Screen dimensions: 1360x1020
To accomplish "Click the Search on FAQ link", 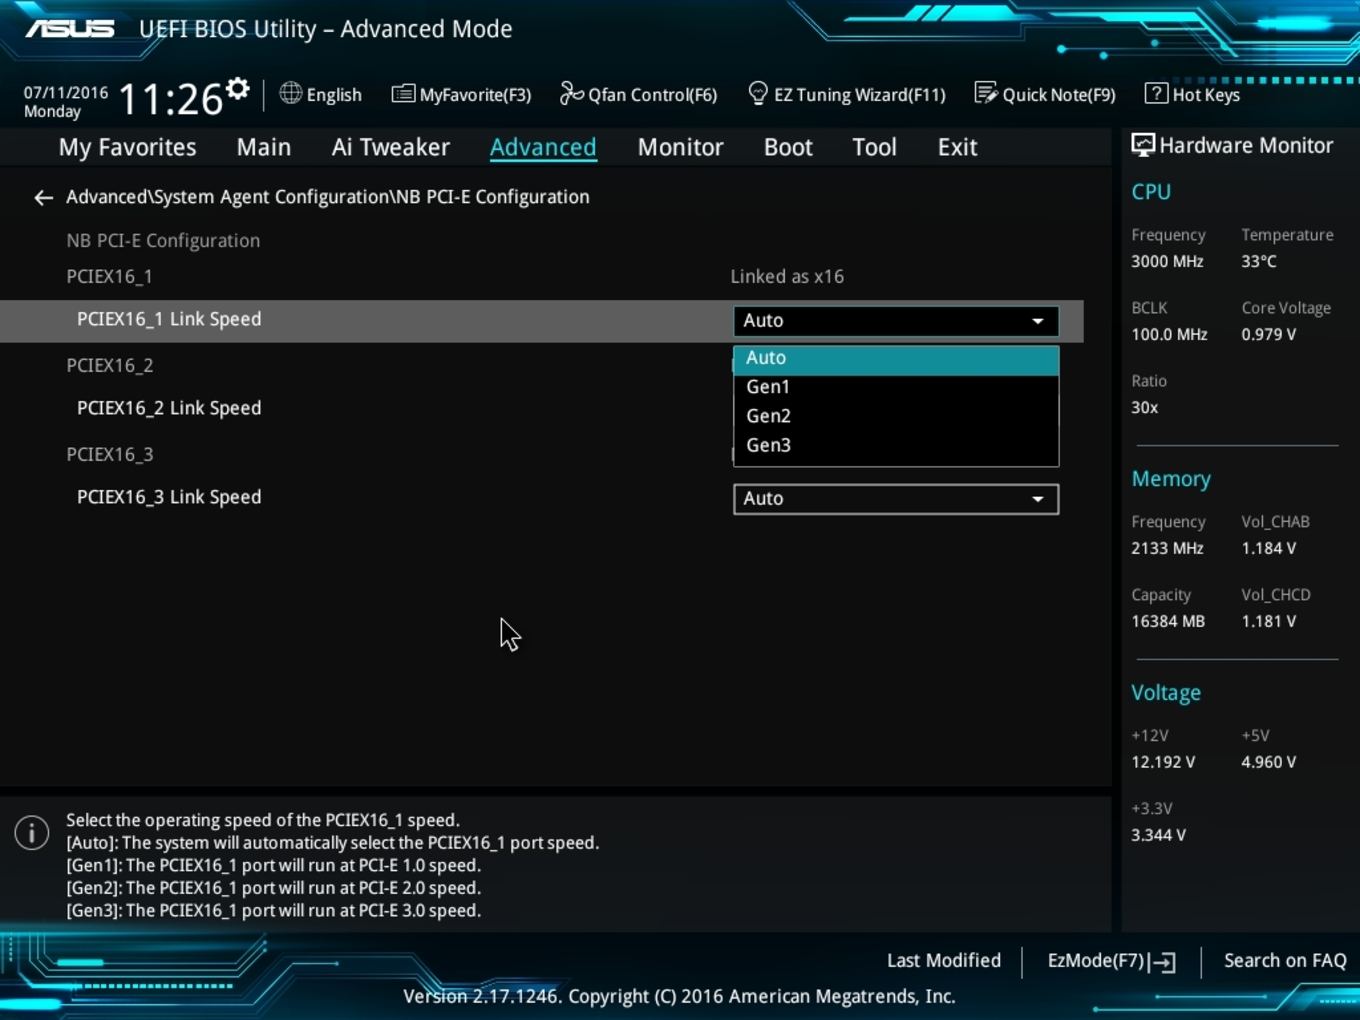I will click(x=1285, y=960).
